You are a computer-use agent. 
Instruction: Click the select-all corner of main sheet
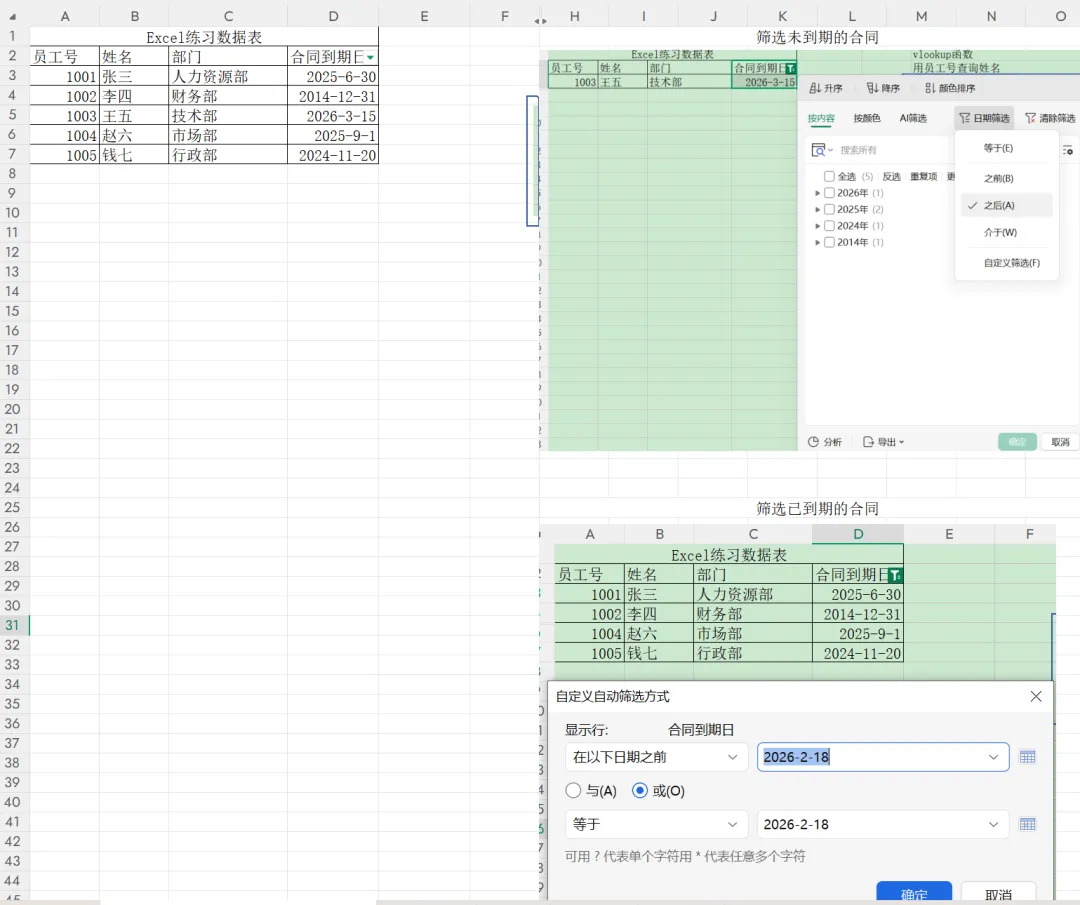(12, 16)
